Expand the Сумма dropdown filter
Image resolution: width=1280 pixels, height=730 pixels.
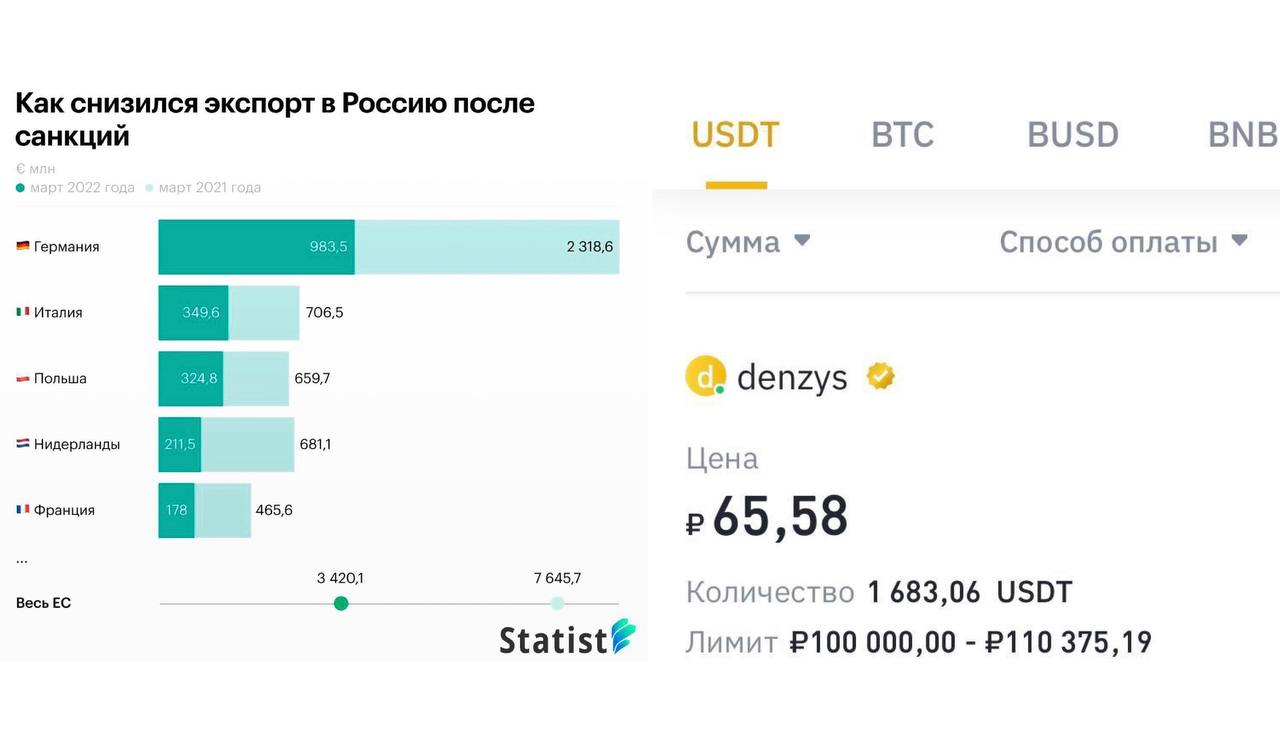[748, 242]
